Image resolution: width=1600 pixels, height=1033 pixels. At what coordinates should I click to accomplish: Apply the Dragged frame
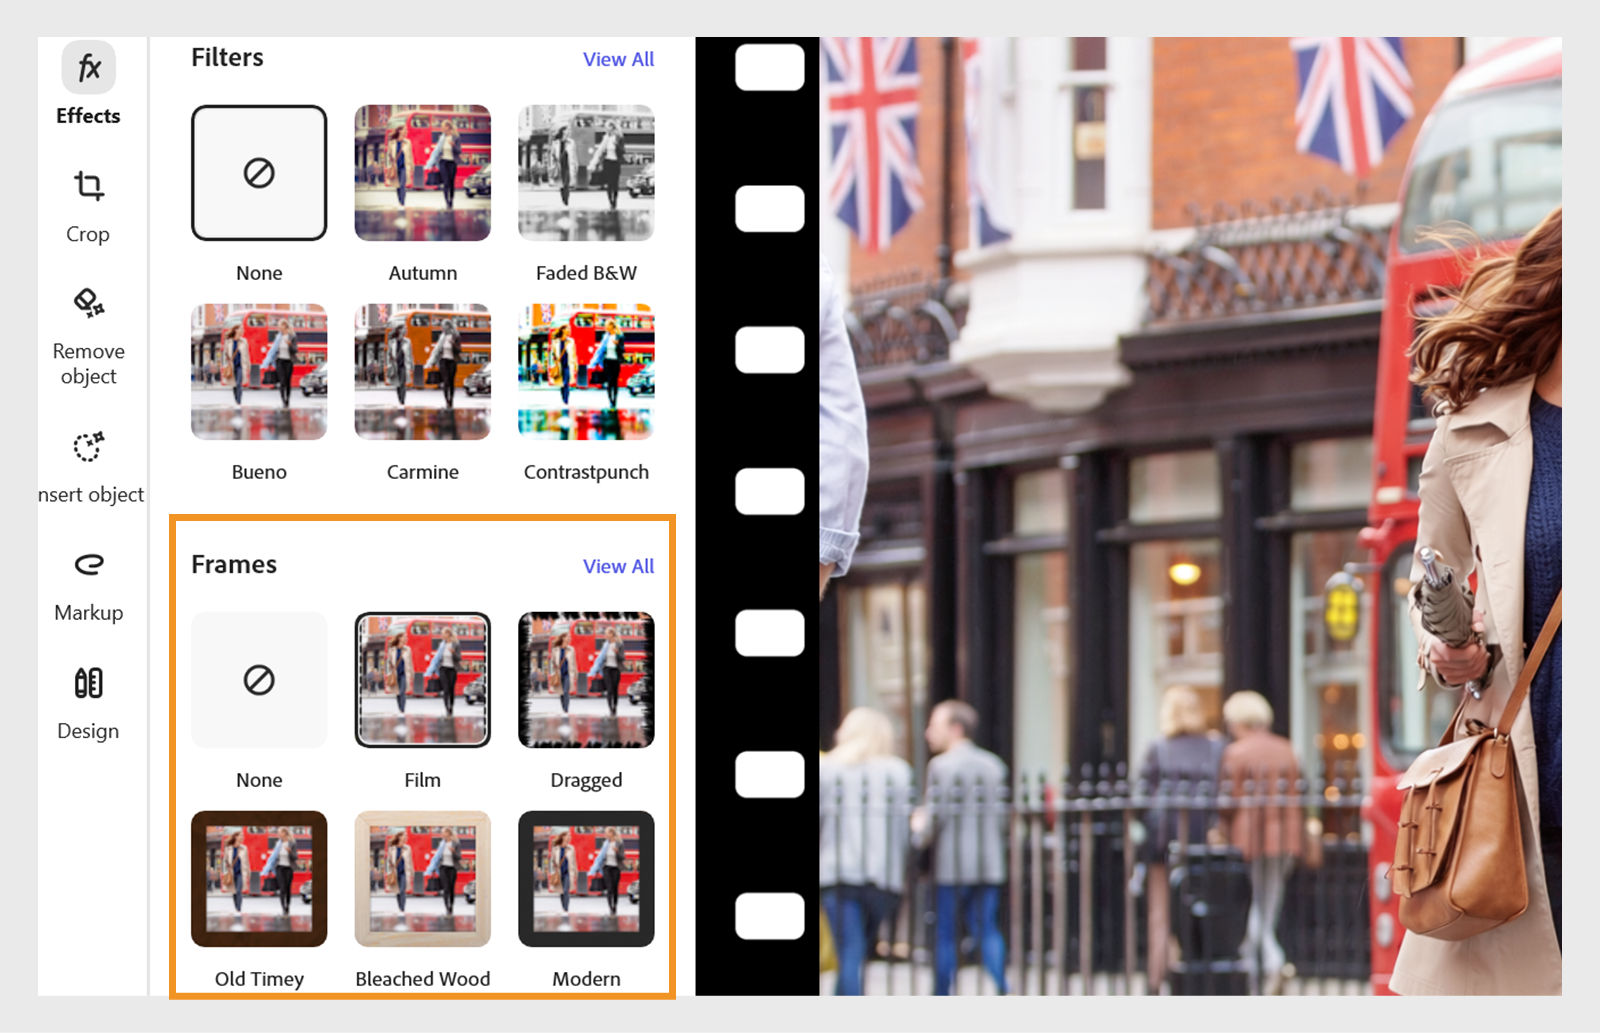click(586, 680)
